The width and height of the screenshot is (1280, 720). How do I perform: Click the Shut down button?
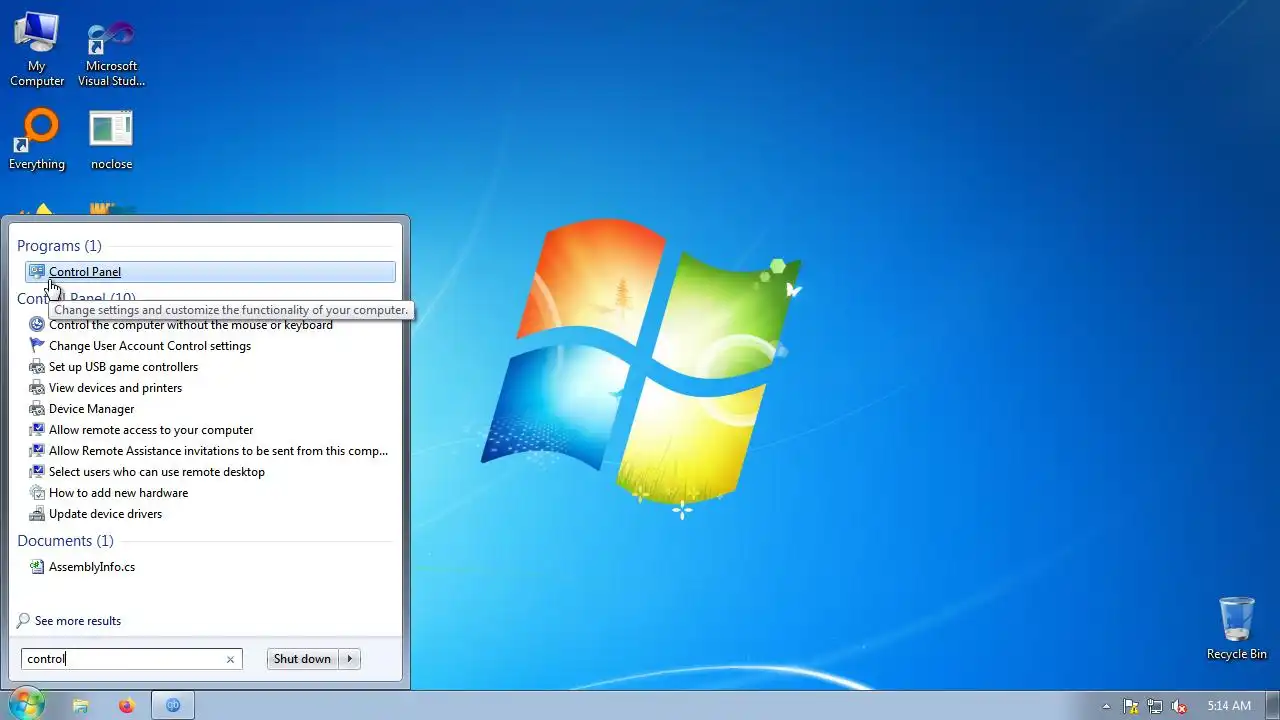click(x=302, y=659)
